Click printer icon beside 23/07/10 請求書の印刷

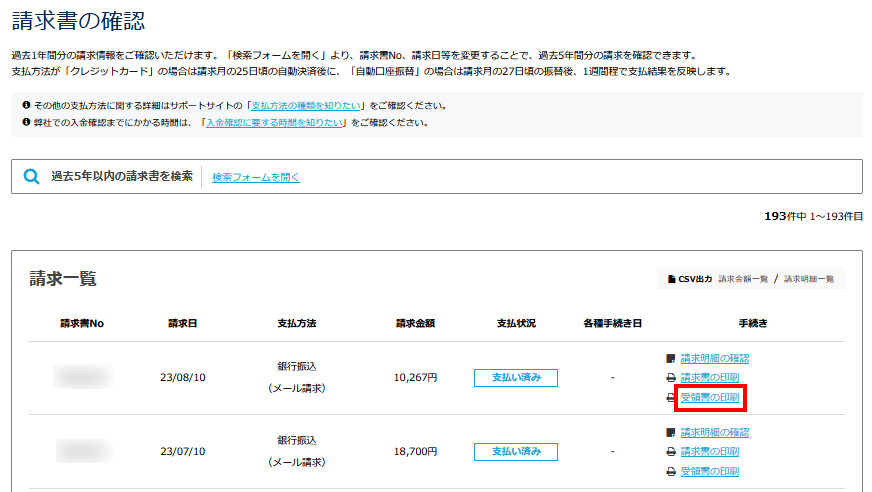point(671,452)
